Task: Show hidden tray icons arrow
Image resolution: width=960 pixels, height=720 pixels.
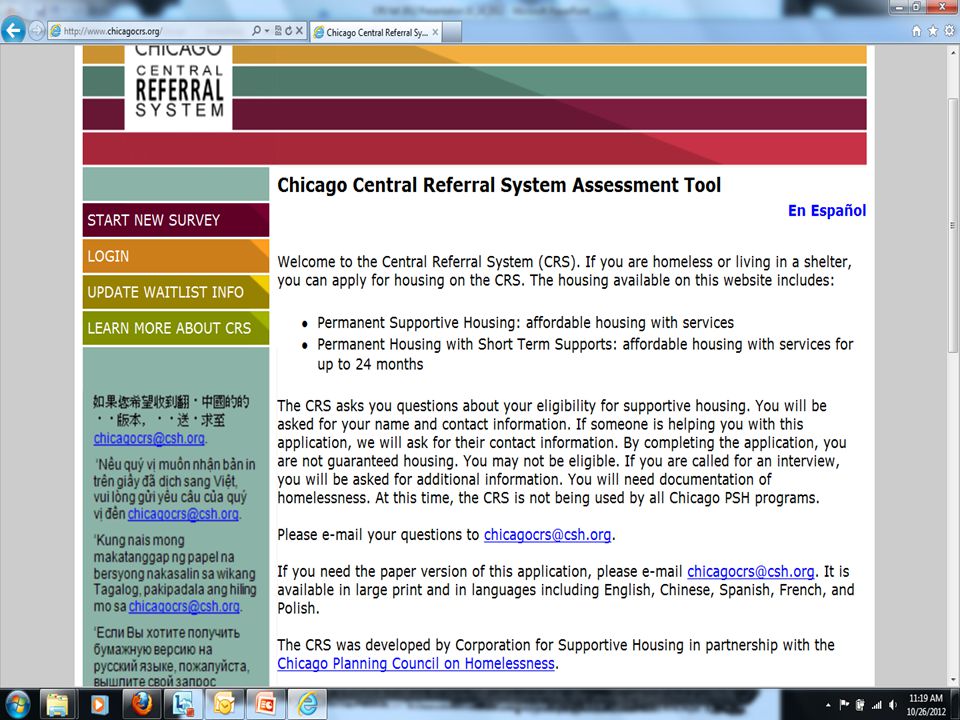Action: [828, 705]
